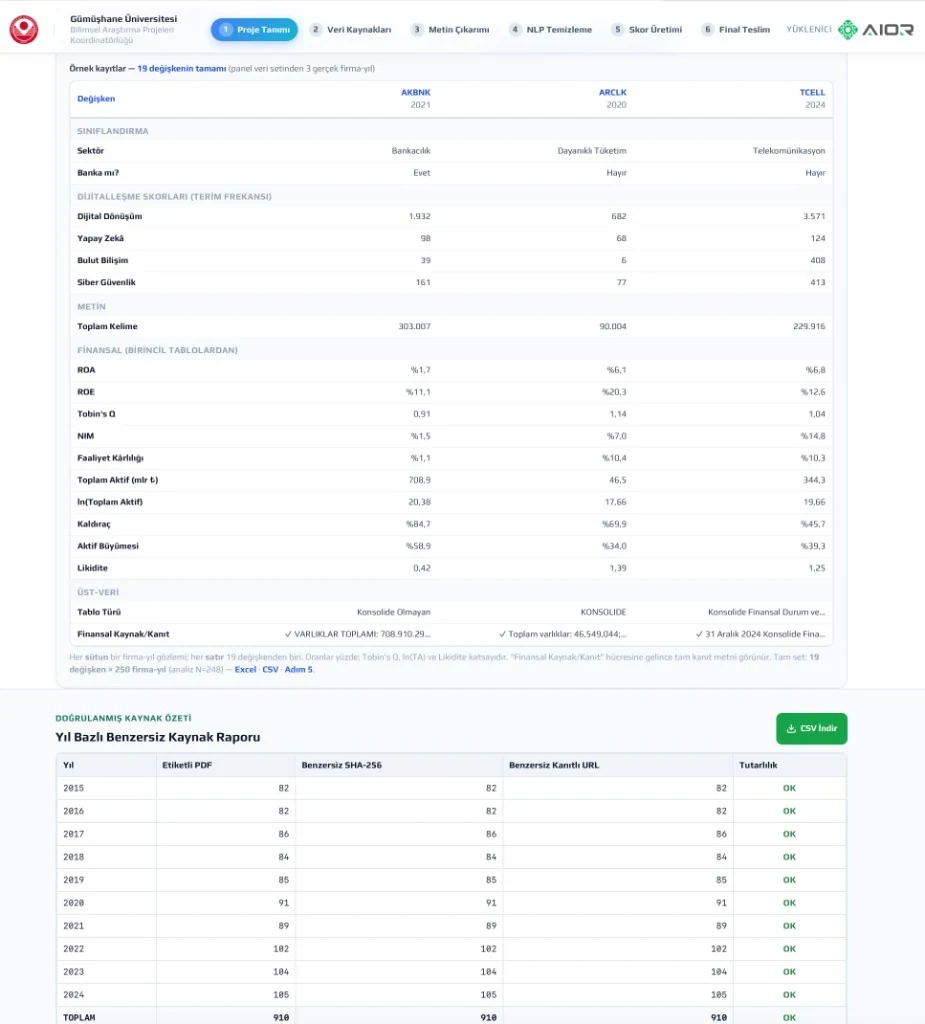
Task: Open step 4 NLP Temizleme
Action: click(x=550, y=29)
